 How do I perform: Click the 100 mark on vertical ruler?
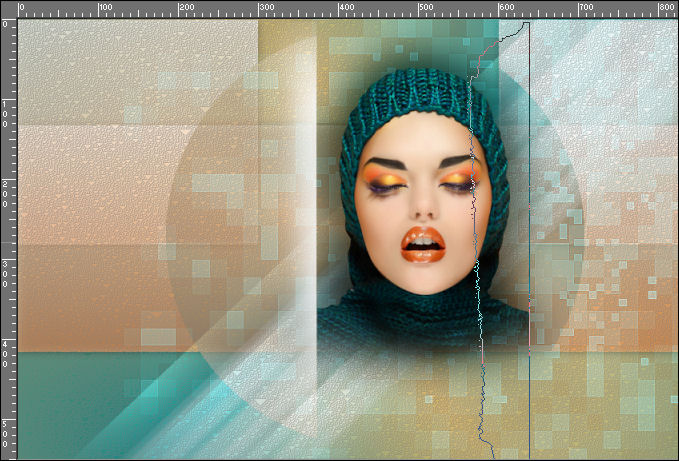(5, 114)
